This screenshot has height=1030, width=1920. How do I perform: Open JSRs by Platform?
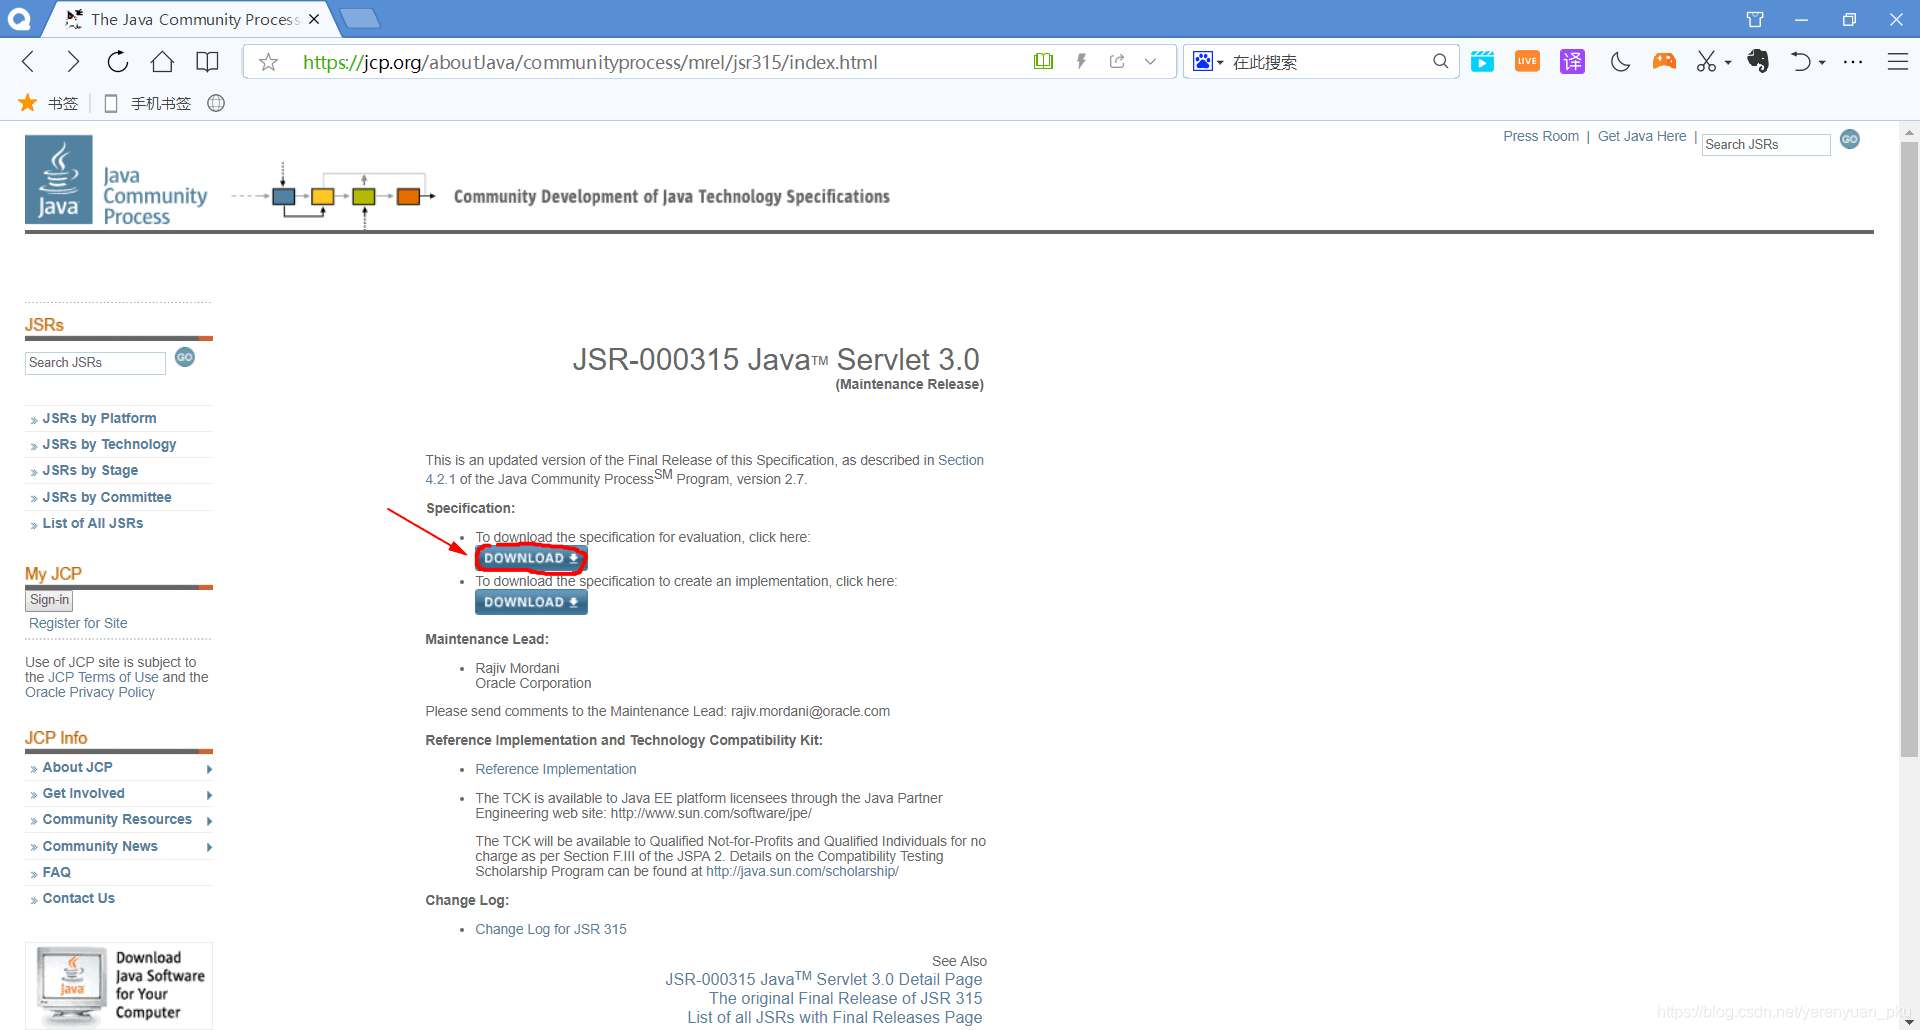pyautogui.click(x=99, y=418)
